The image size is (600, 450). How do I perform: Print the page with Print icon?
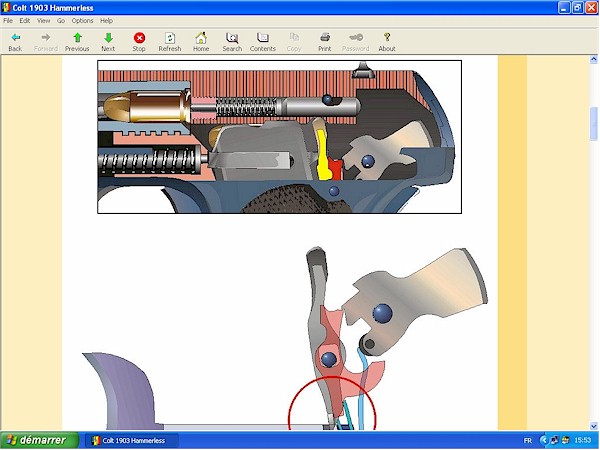(x=325, y=38)
